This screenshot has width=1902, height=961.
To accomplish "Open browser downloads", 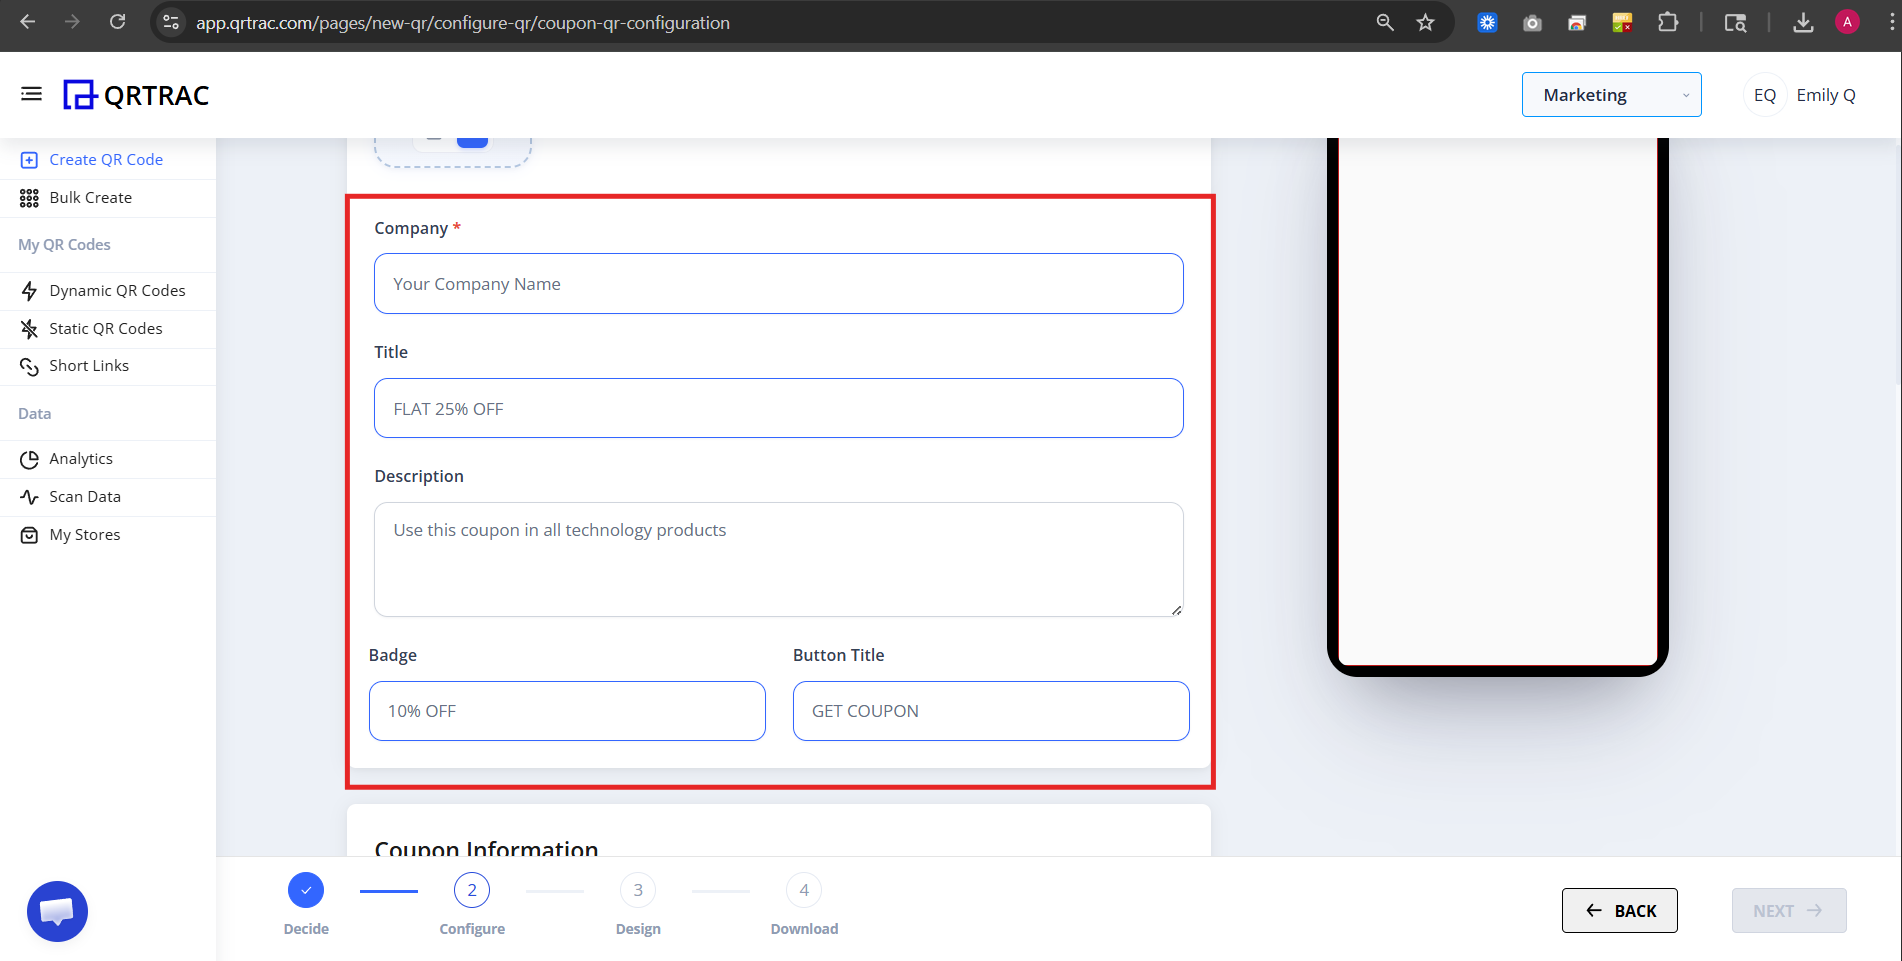I will click(1804, 22).
